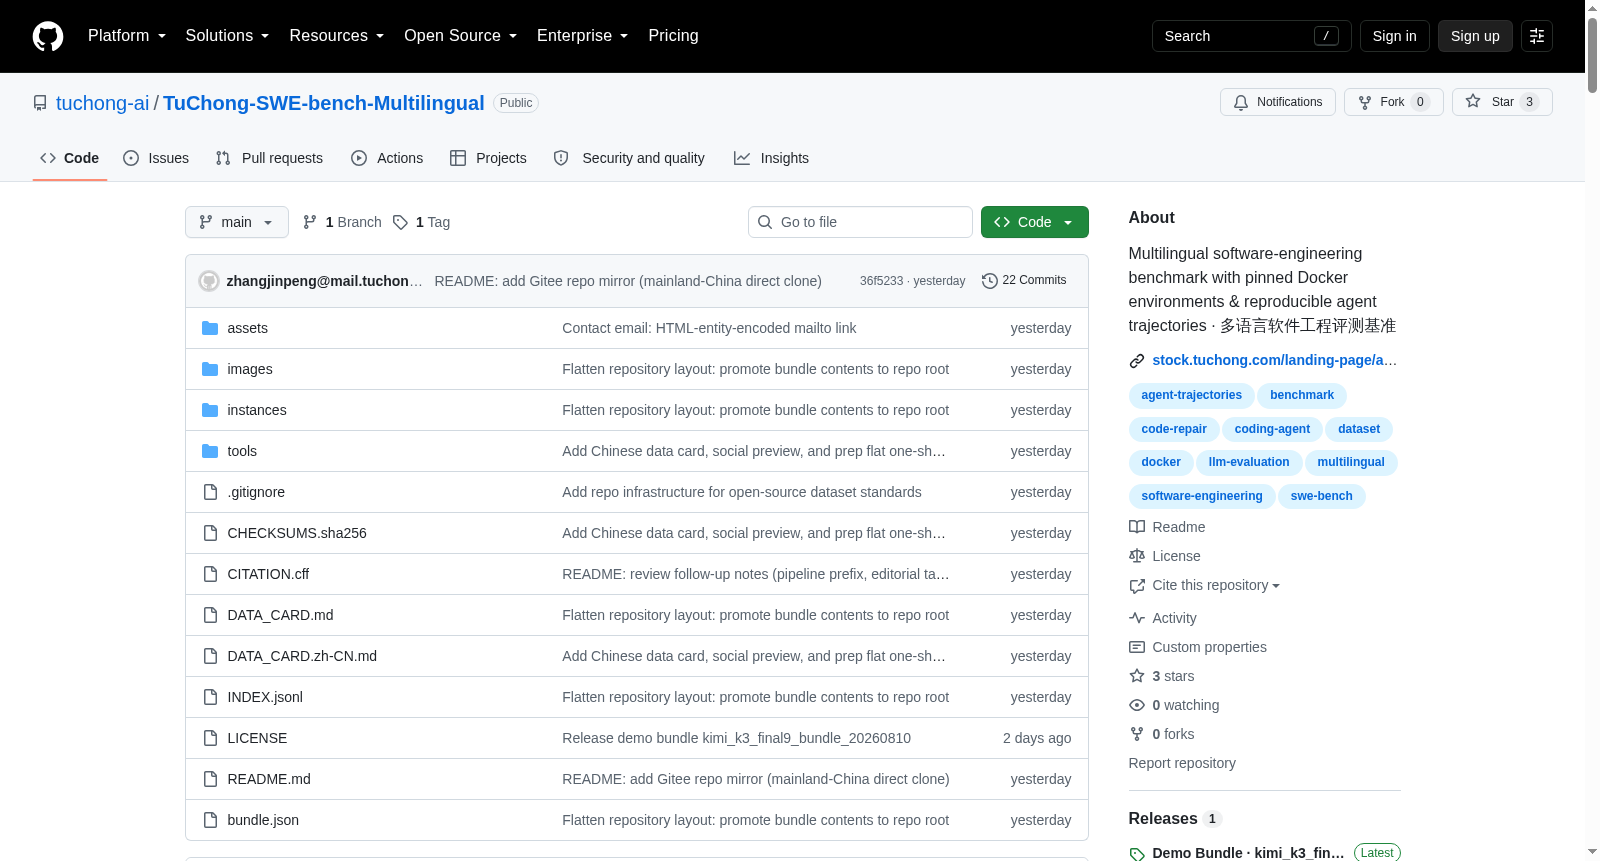This screenshot has width=1600, height=861.
Task: Open bundle.json file
Action: [x=263, y=820]
